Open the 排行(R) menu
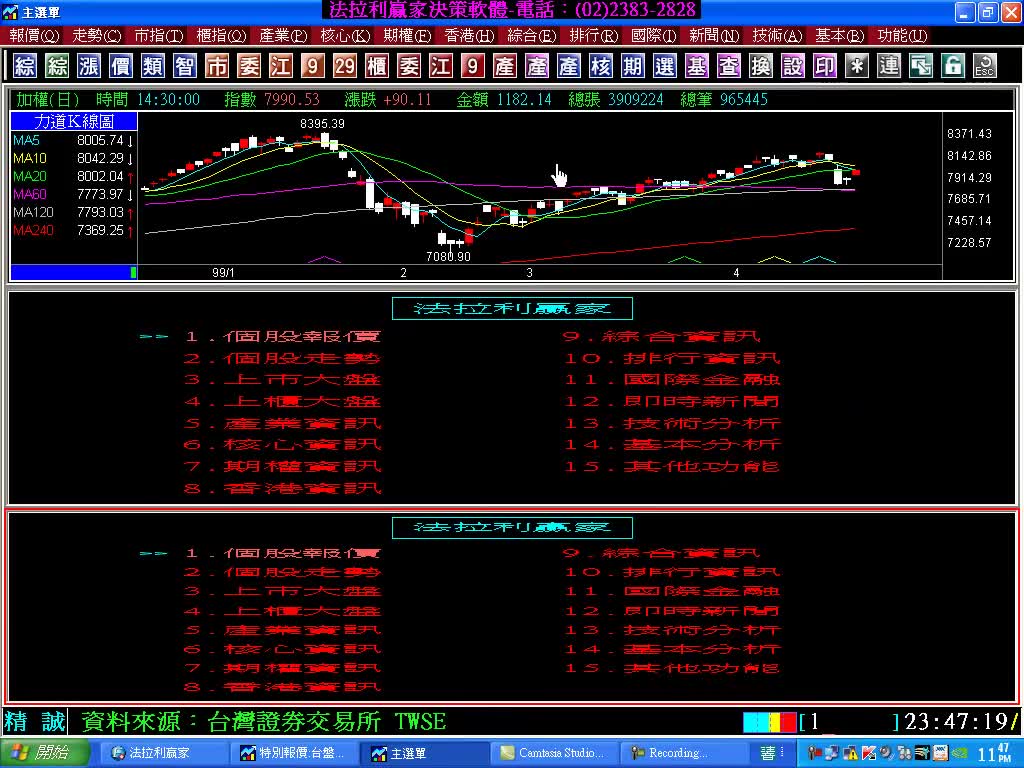This screenshot has height=768, width=1024. [594, 35]
